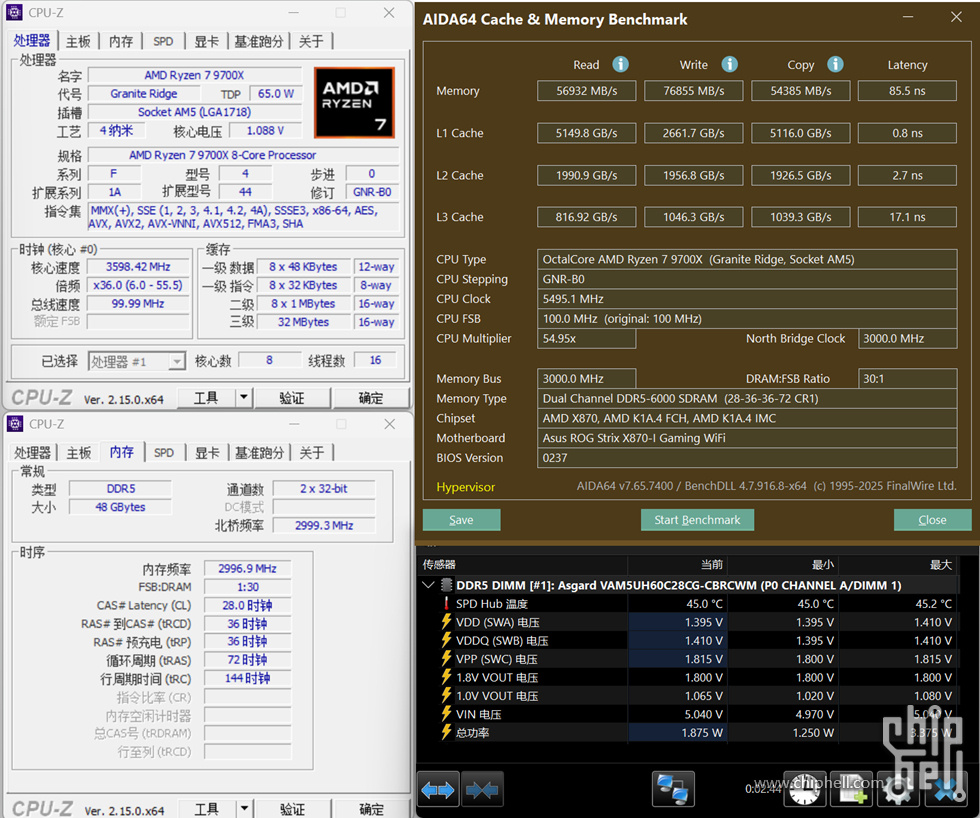Select the SPD Hub 温度 sensor row
The height and width of the screenshot is (818, 980).
491,604
